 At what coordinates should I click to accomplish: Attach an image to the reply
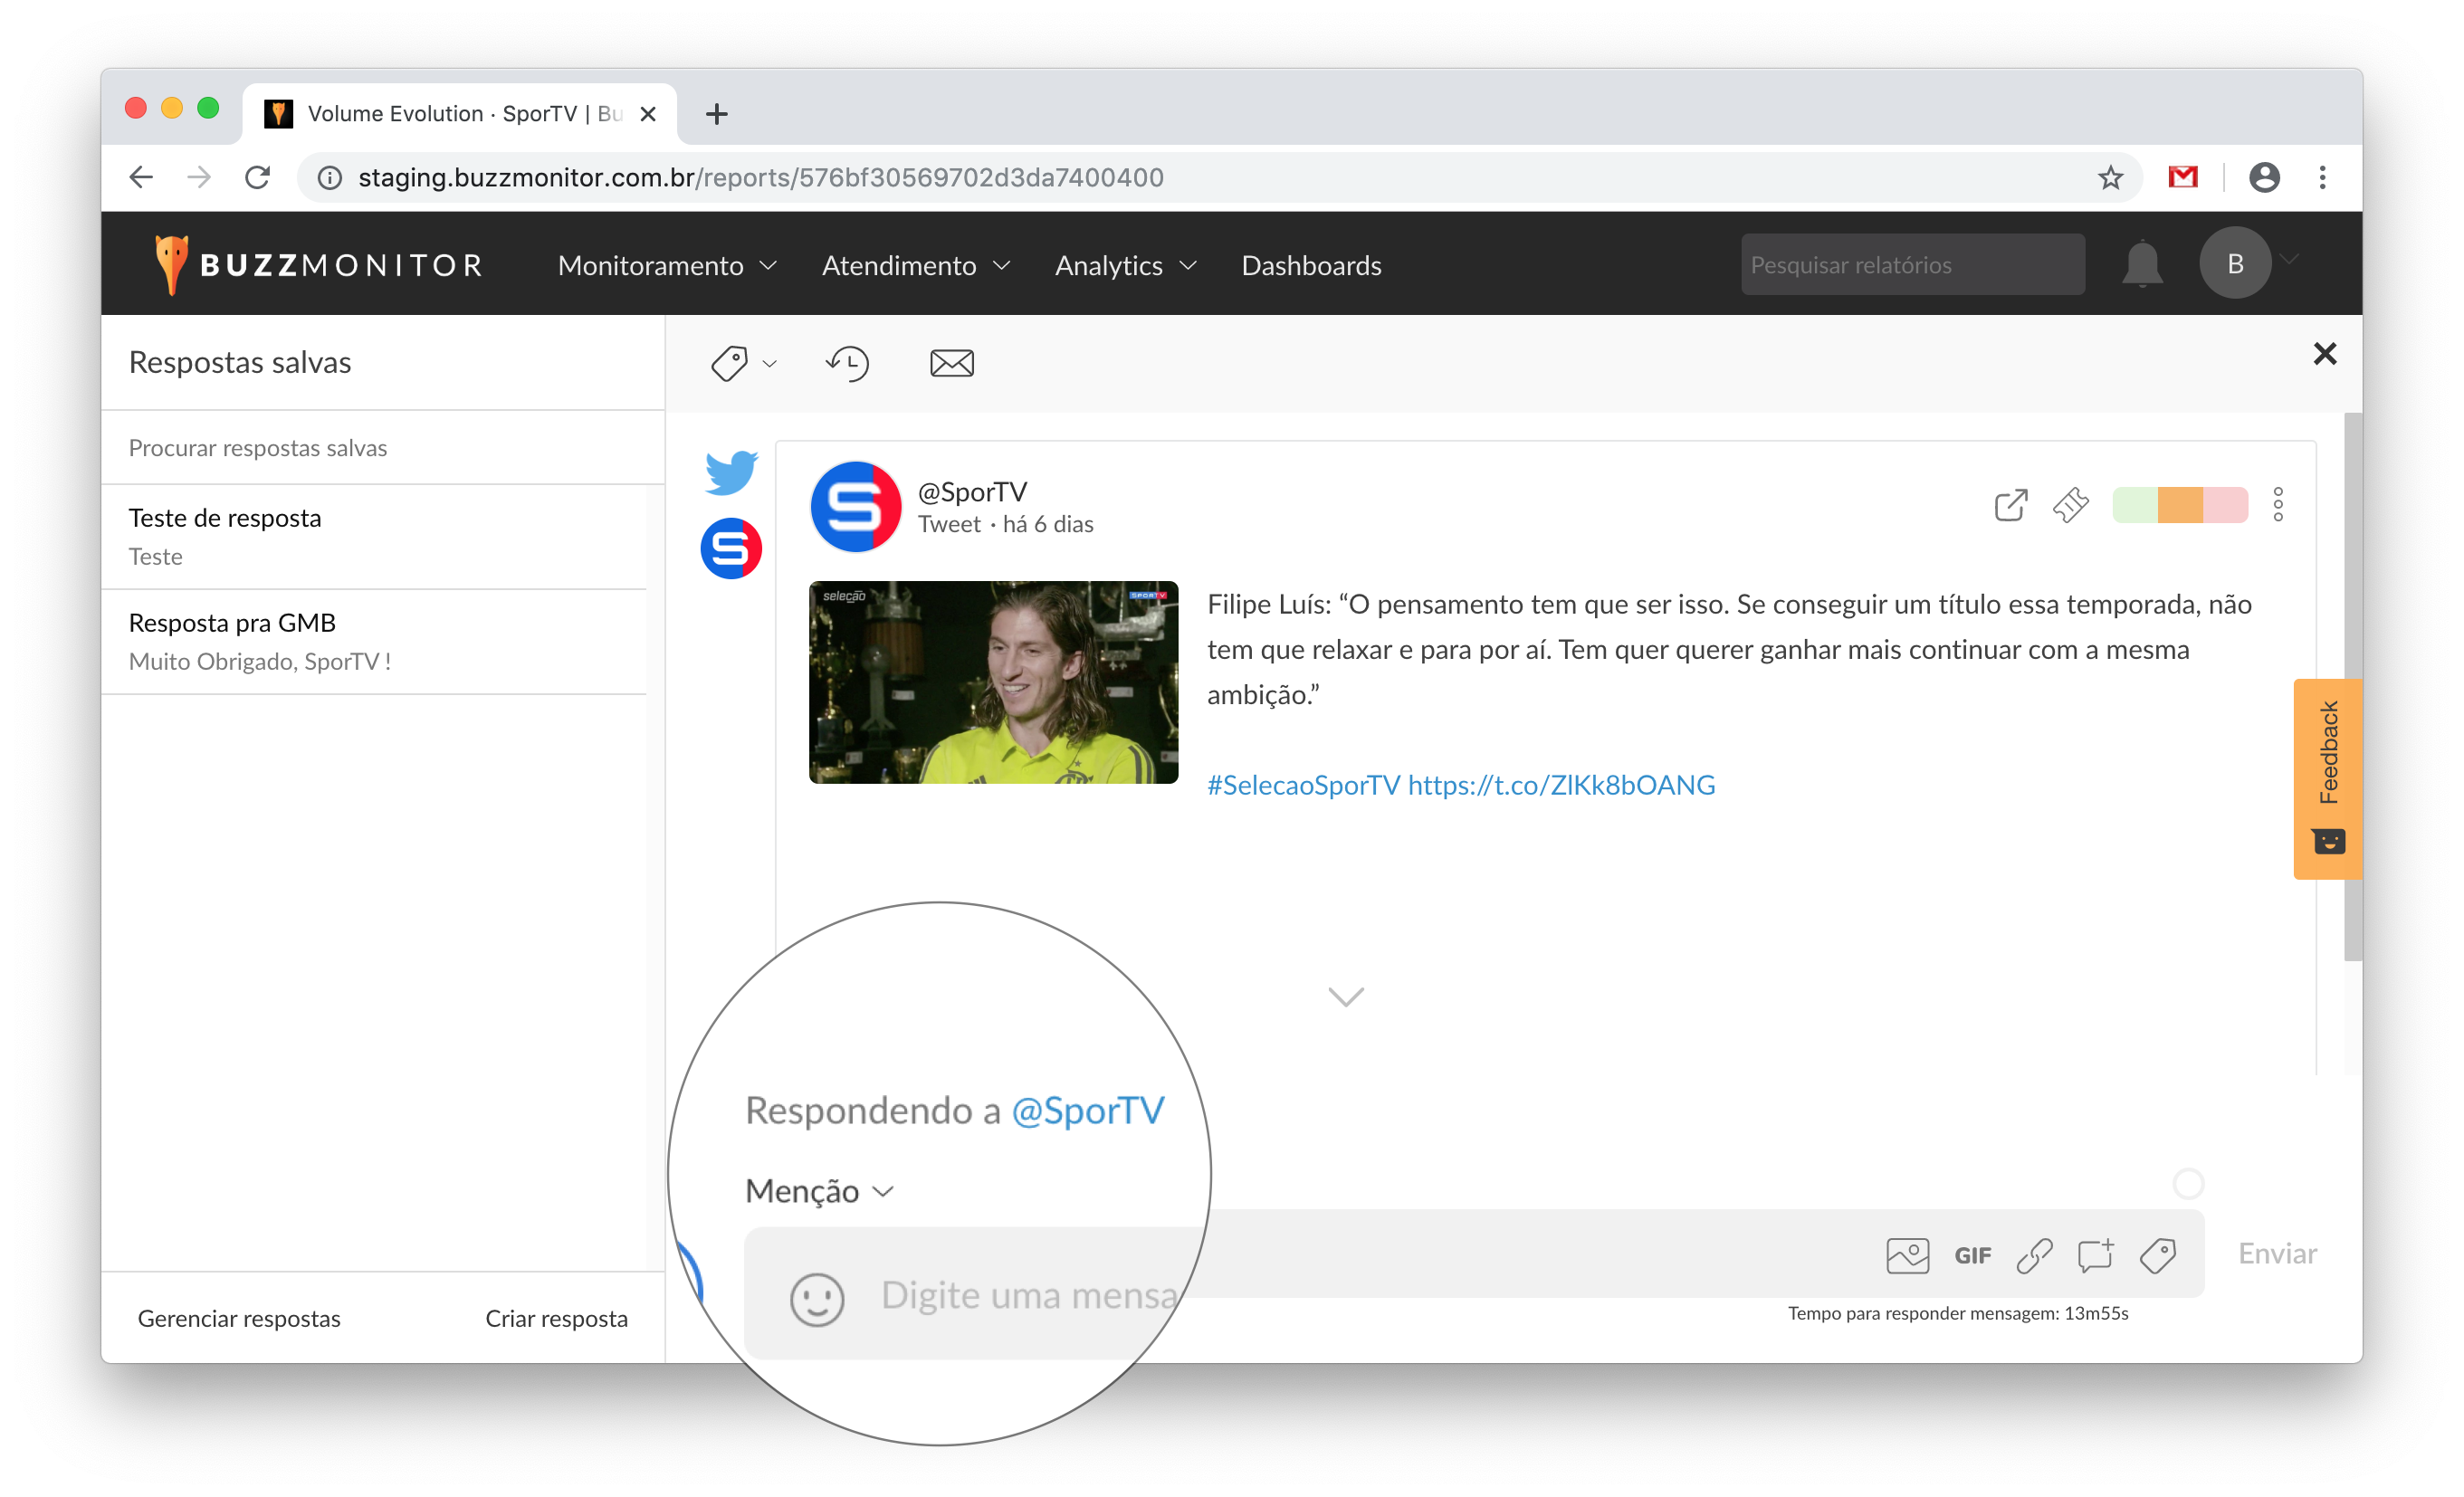[x=1907, y=1255]
